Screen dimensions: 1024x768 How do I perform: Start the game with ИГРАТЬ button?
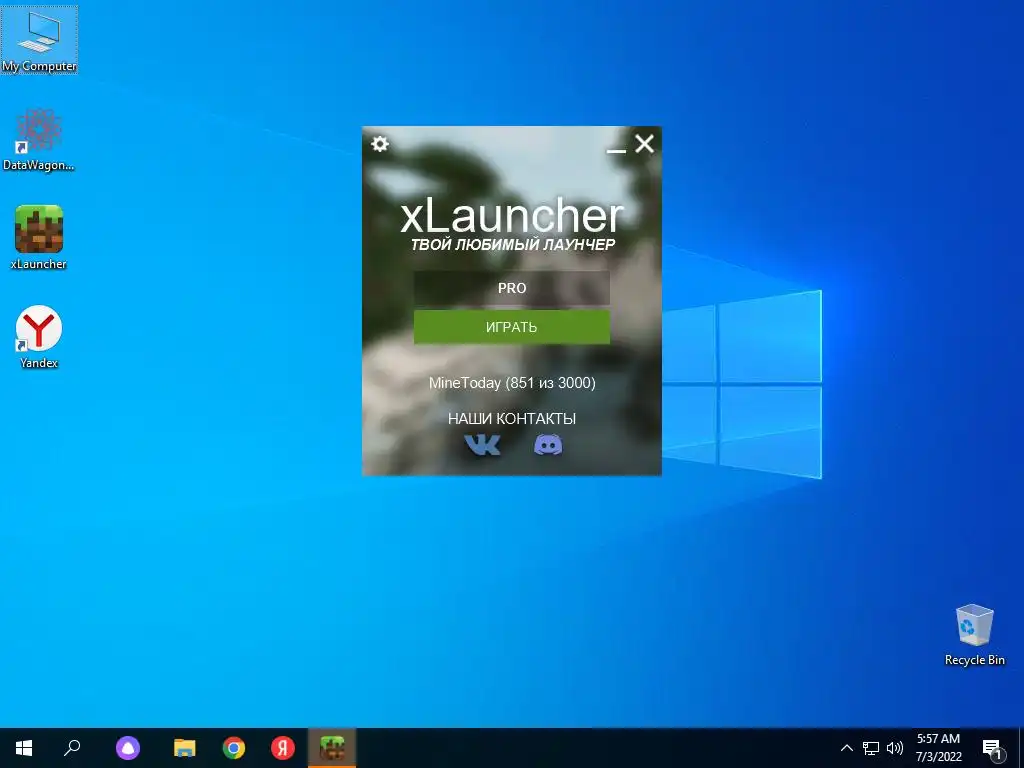tap(512, 327)
